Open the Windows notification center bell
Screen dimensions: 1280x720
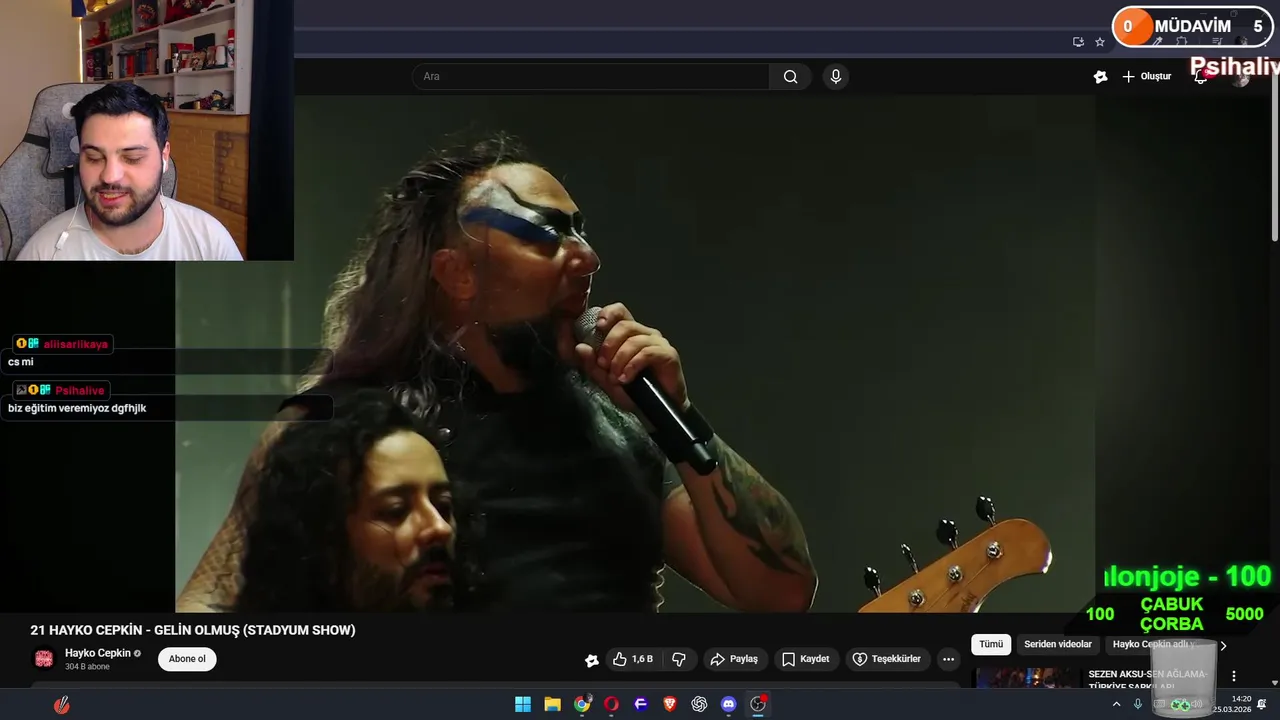[x=1262, y=704]
